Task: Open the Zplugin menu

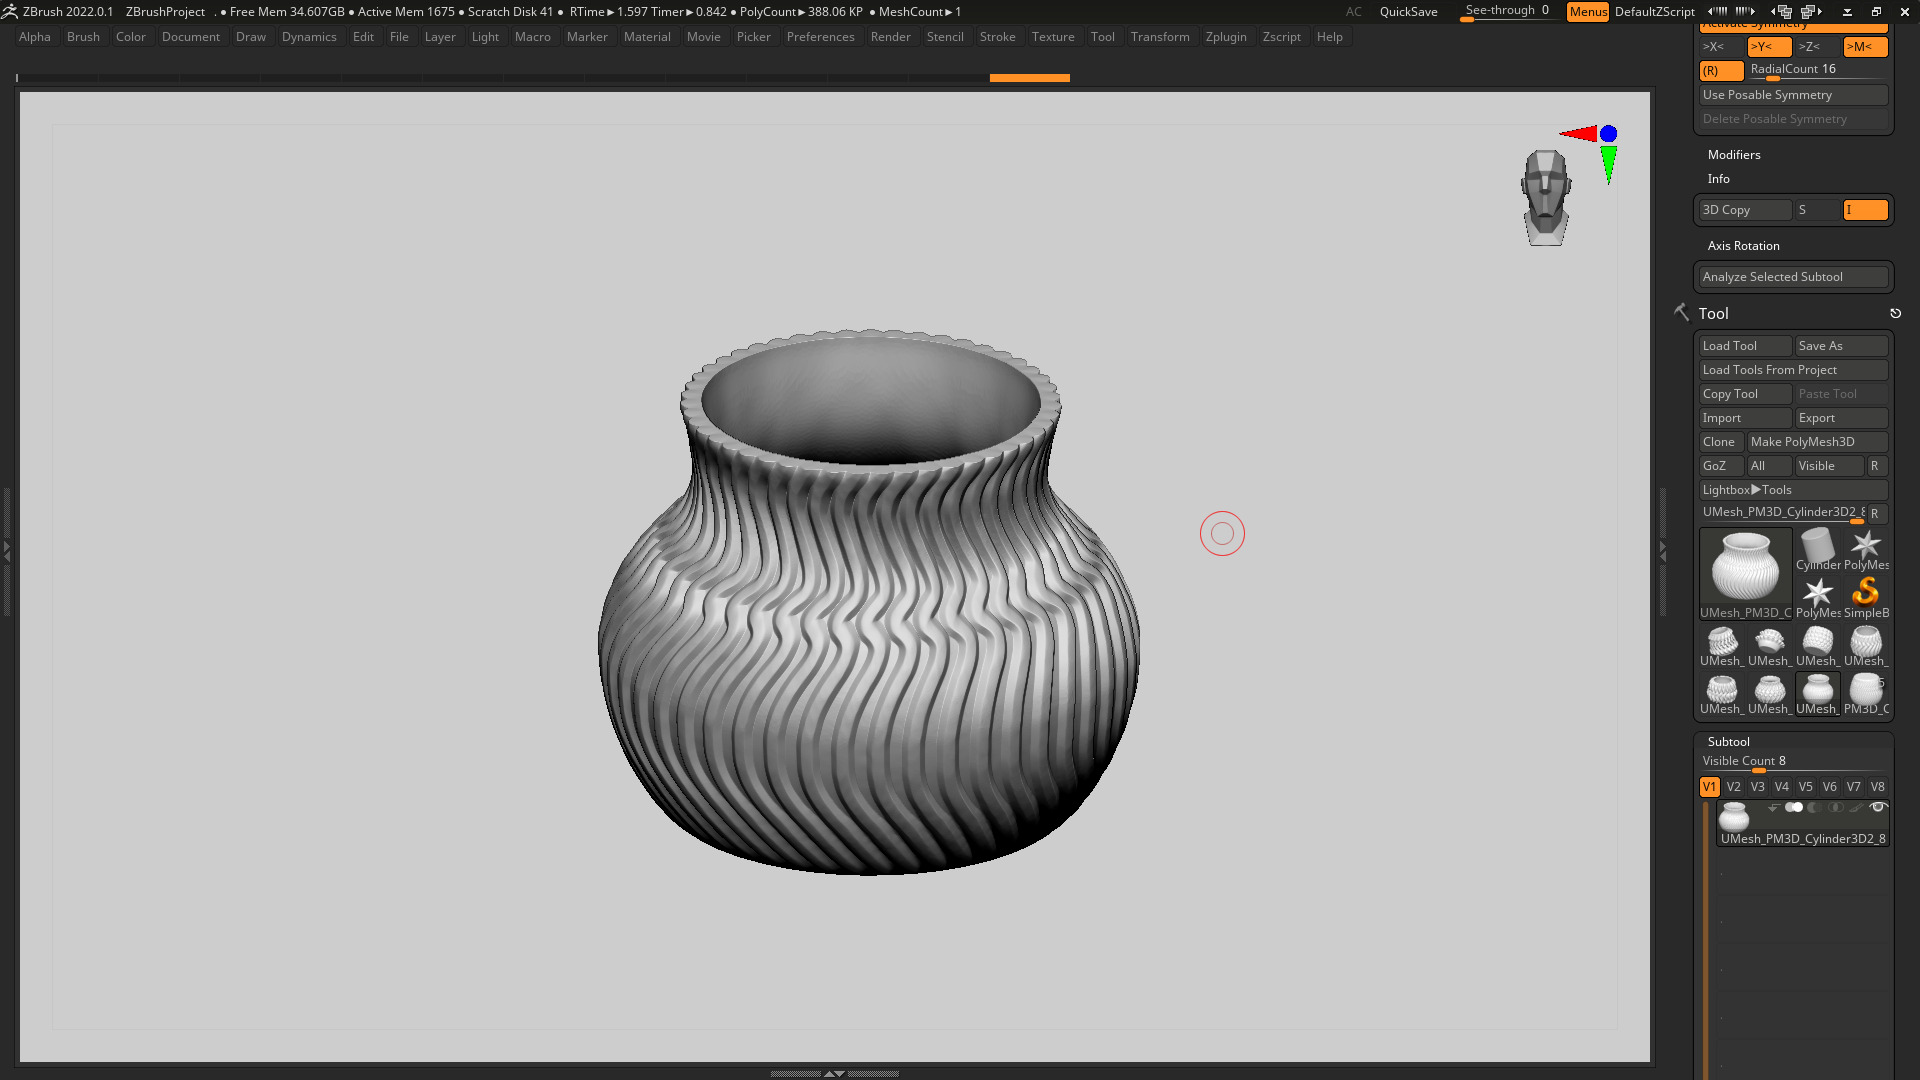Action: coord(1226,37)
